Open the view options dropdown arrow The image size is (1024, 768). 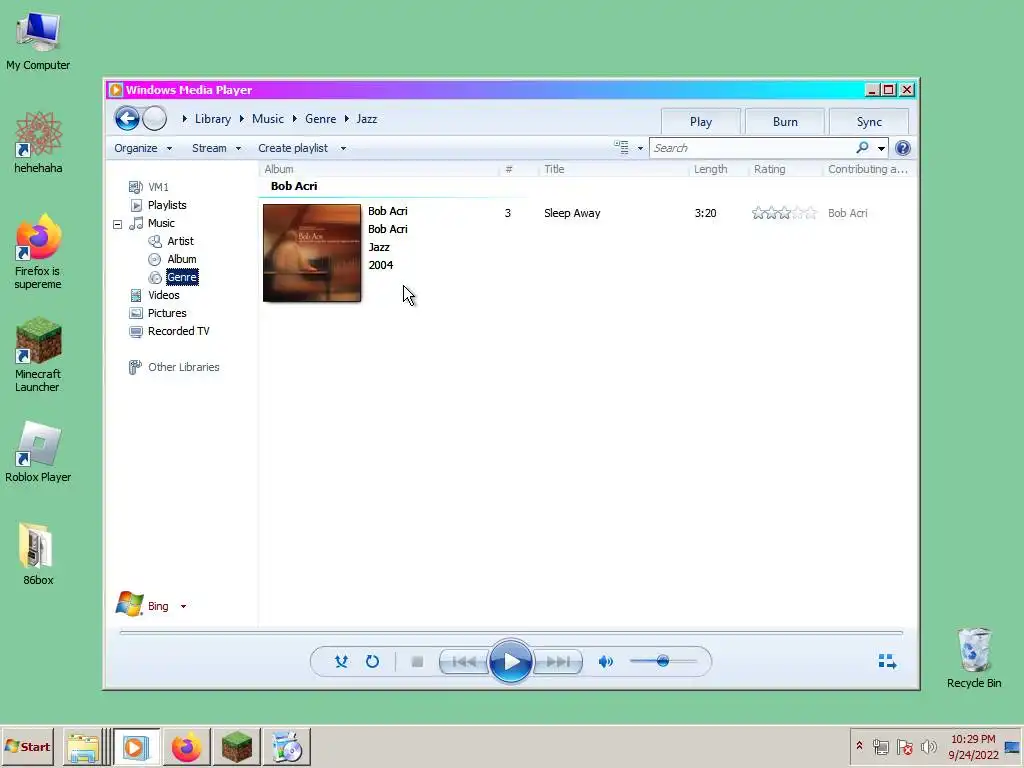640,148
